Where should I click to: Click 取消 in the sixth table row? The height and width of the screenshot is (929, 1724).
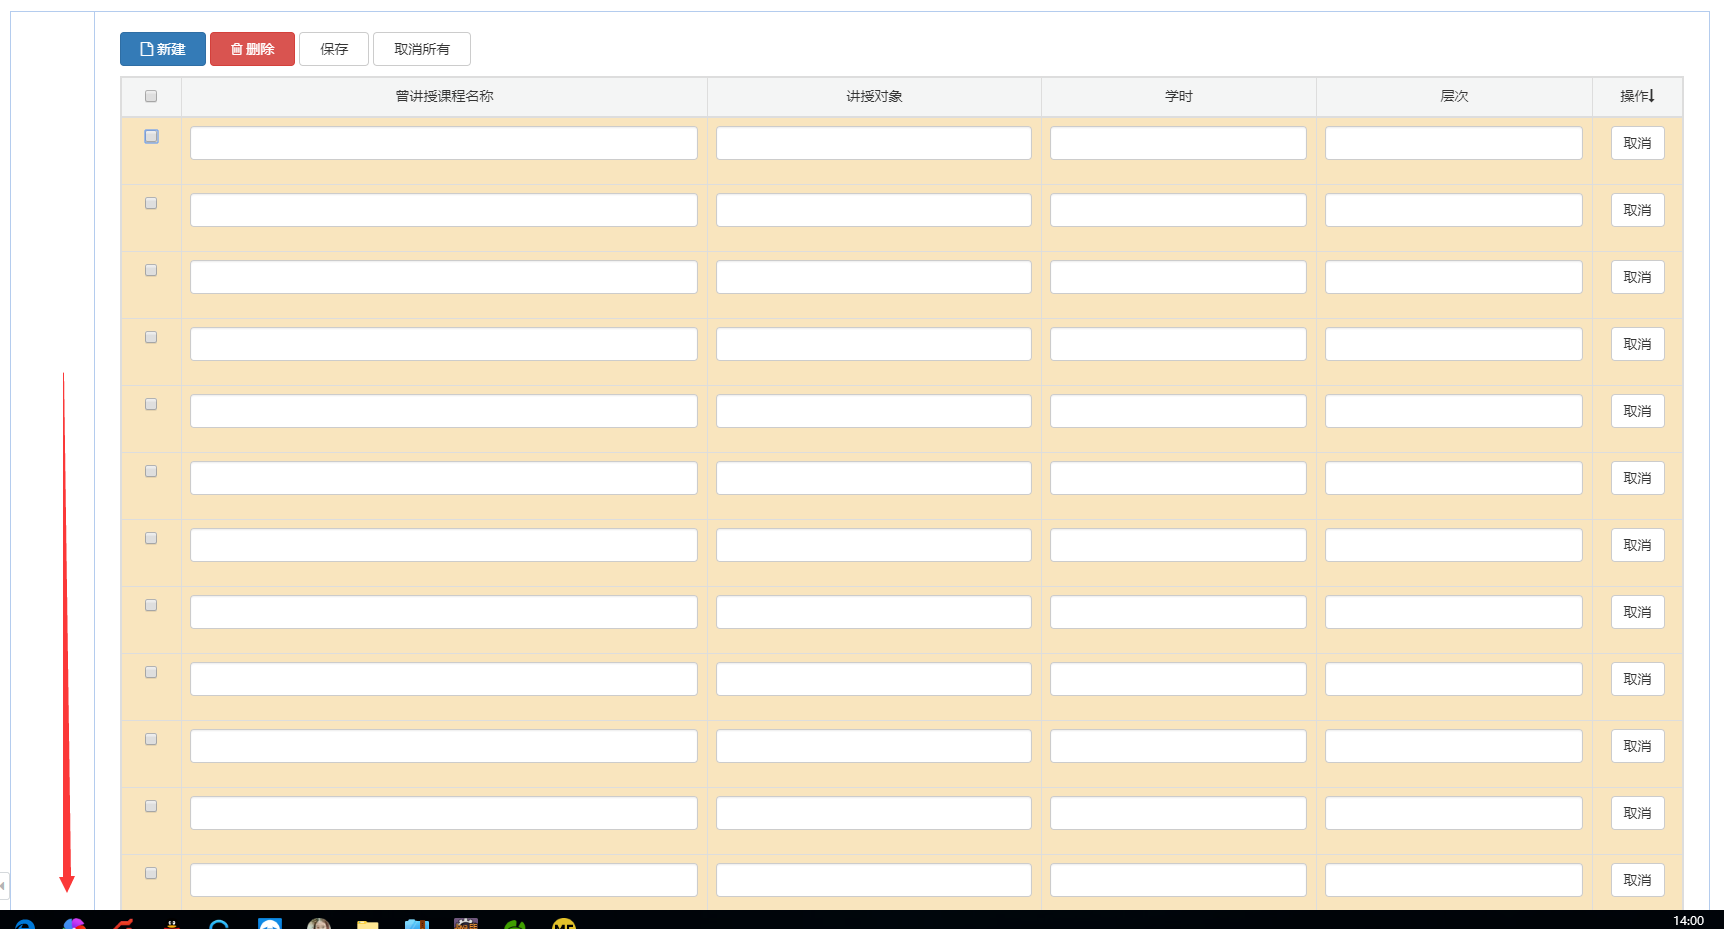click(1637, 478)
